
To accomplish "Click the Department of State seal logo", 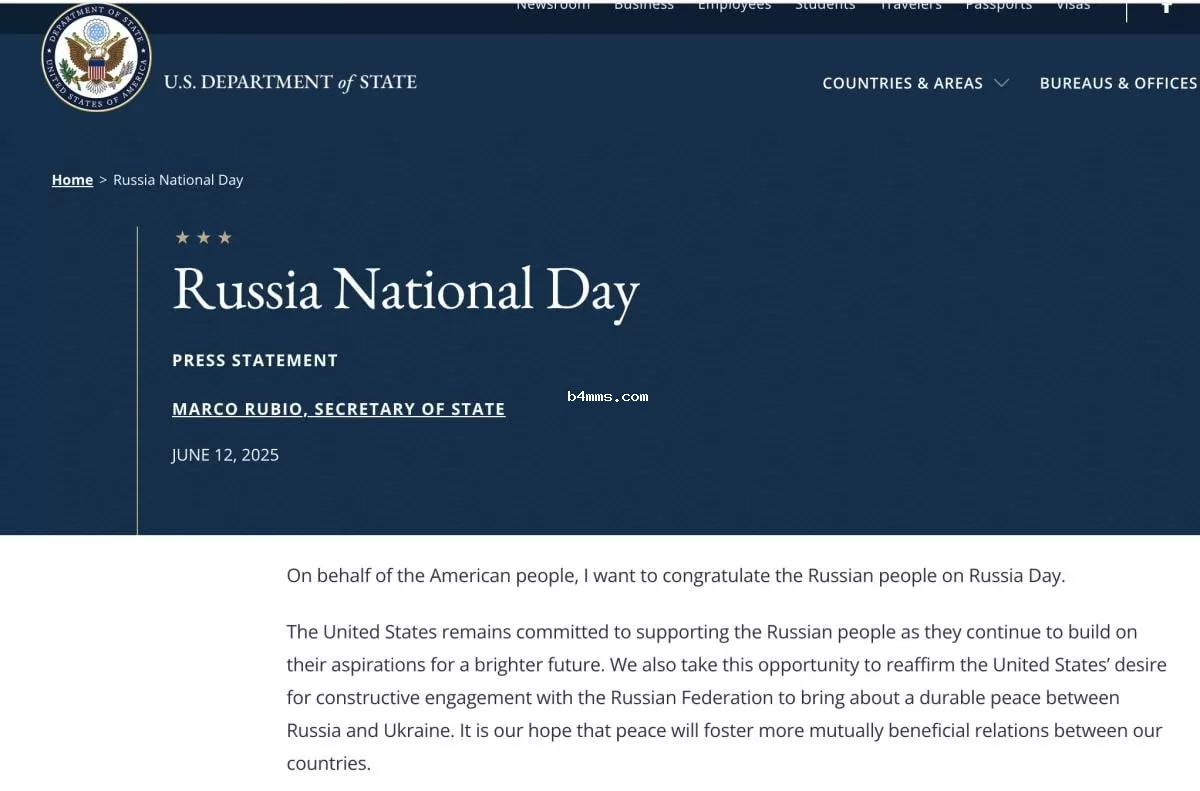I will coord(96,58).
